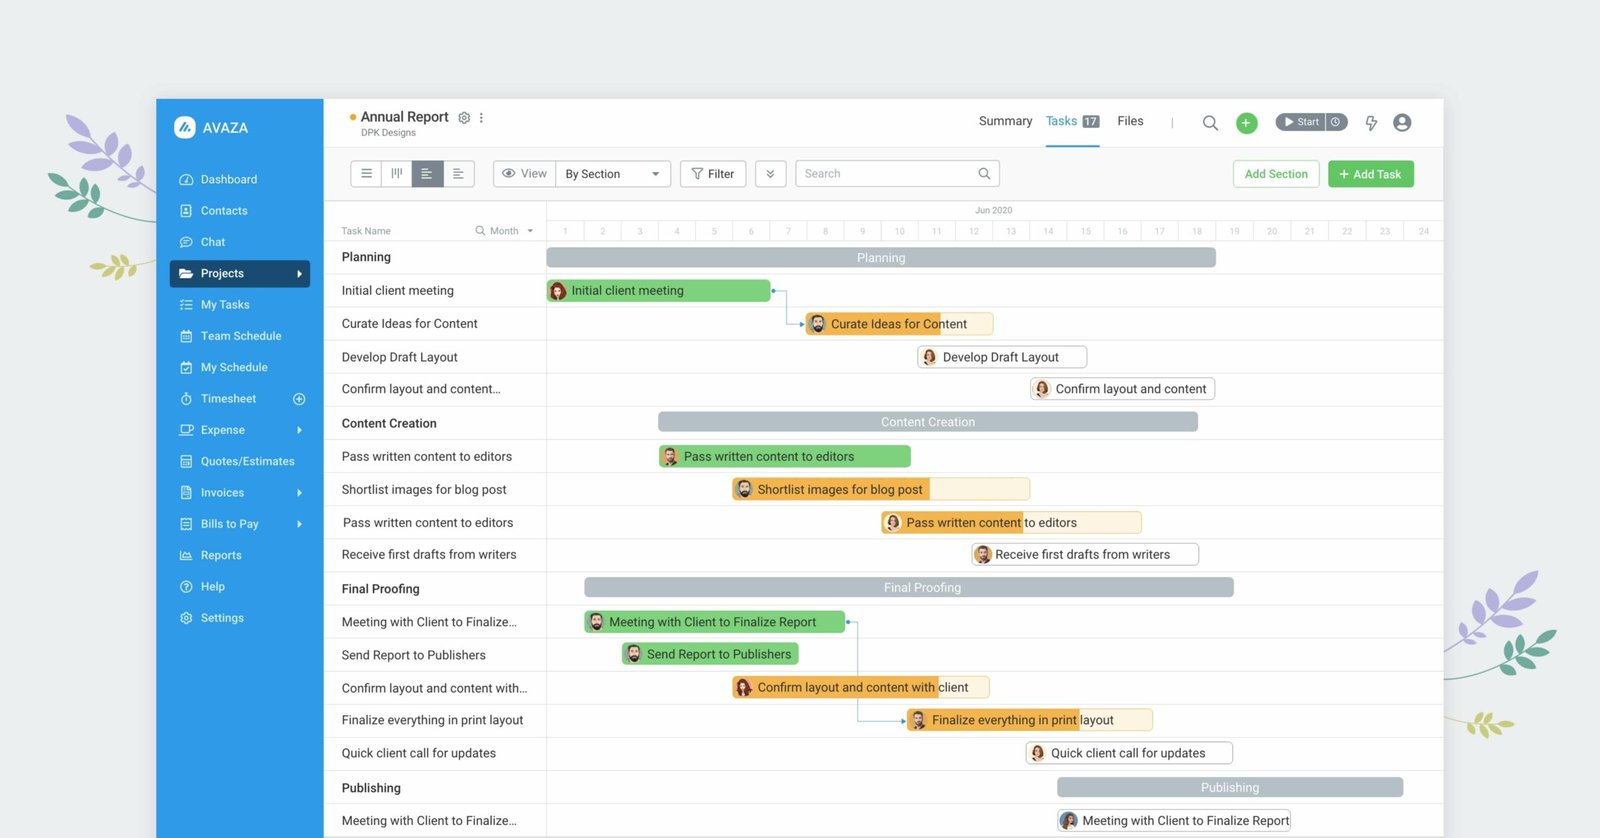Open the three-dot project menu

[x=482, y=118]
